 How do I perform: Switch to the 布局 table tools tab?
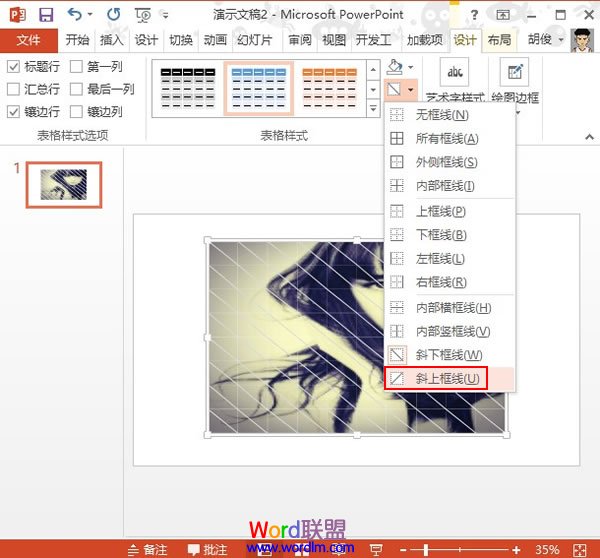499,40
